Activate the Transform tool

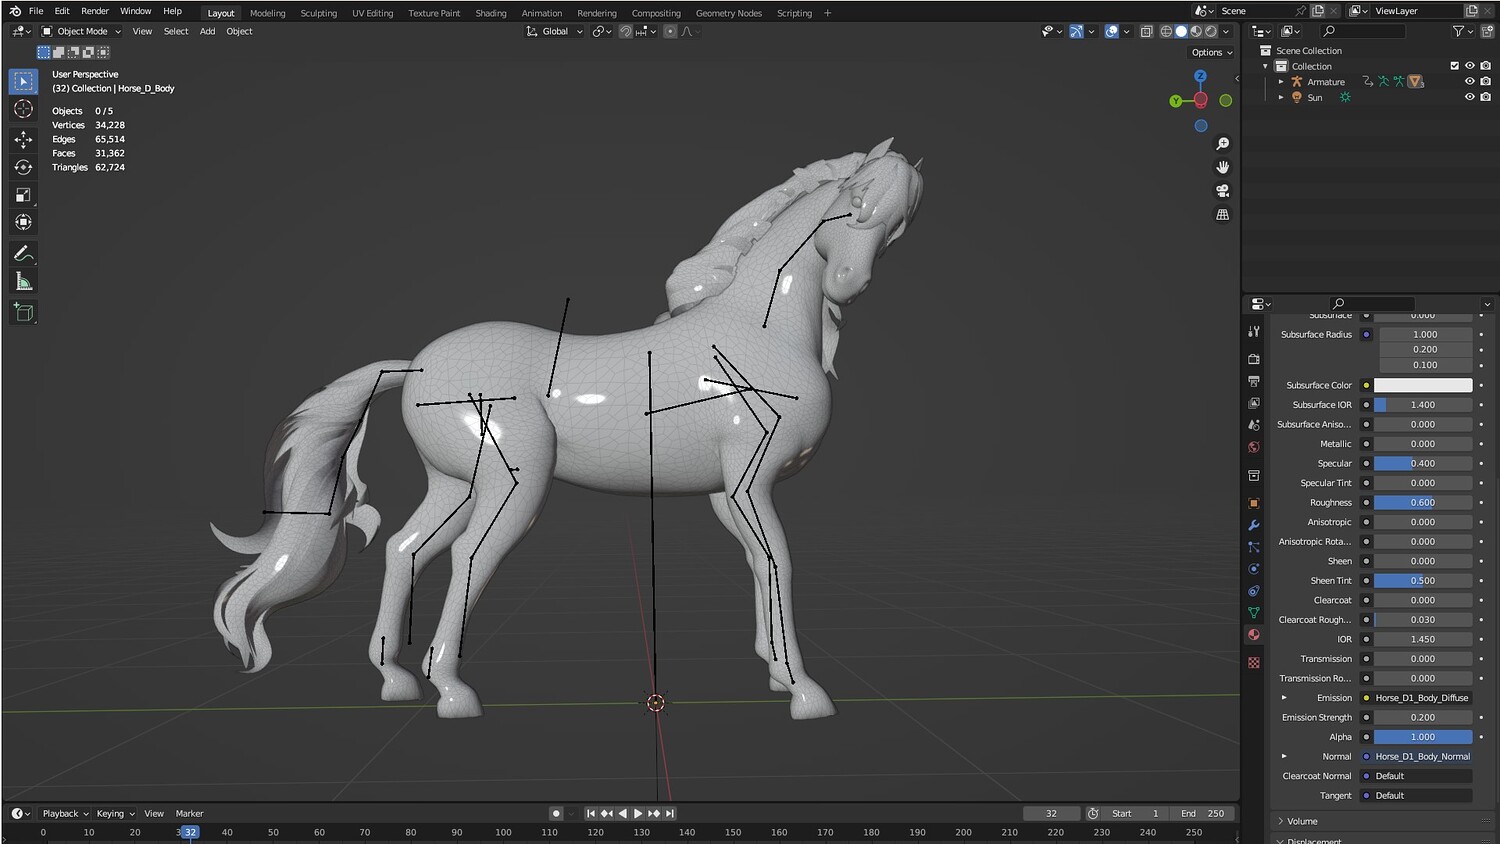[x=23, y=222]
